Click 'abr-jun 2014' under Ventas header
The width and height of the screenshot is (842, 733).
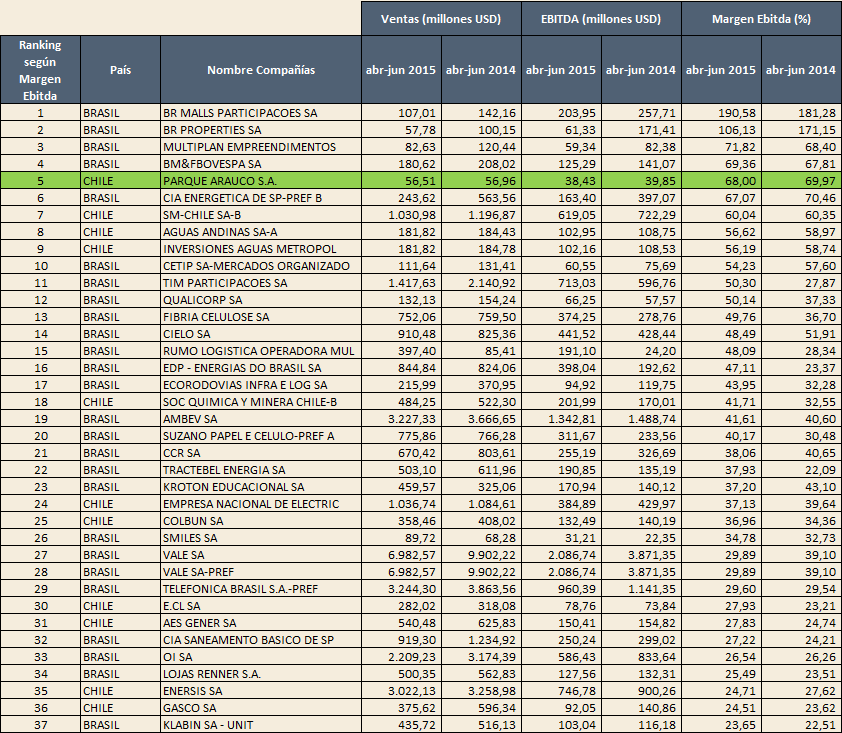(x=481, y=70)
